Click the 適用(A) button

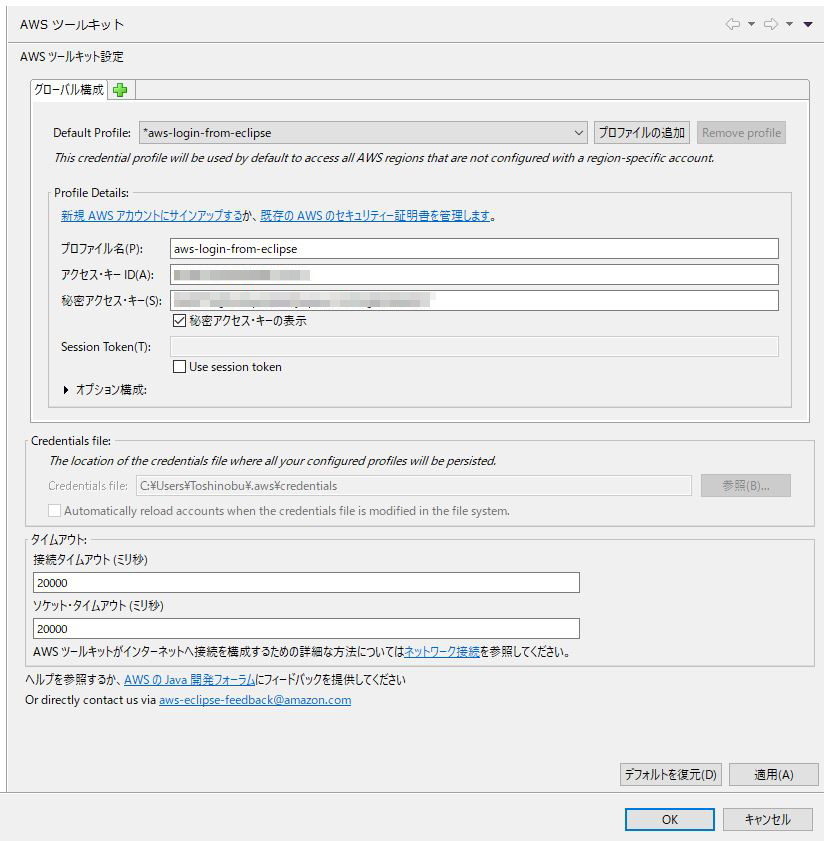point(774,774)
